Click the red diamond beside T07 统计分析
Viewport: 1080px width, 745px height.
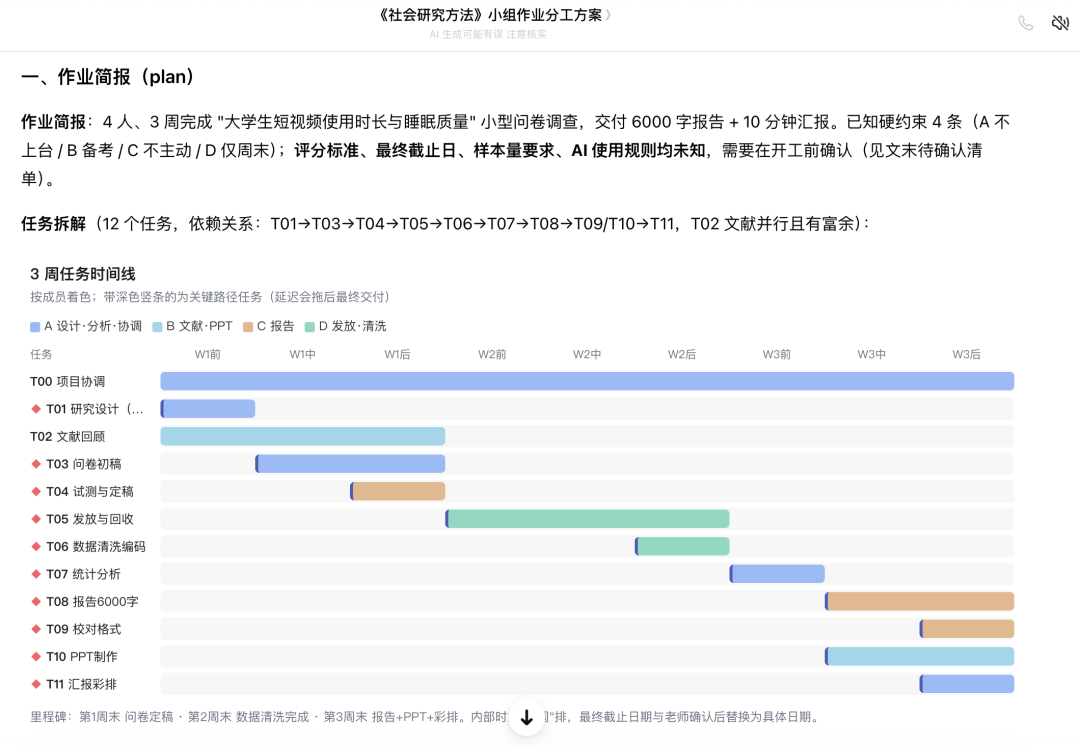(36, 574)
